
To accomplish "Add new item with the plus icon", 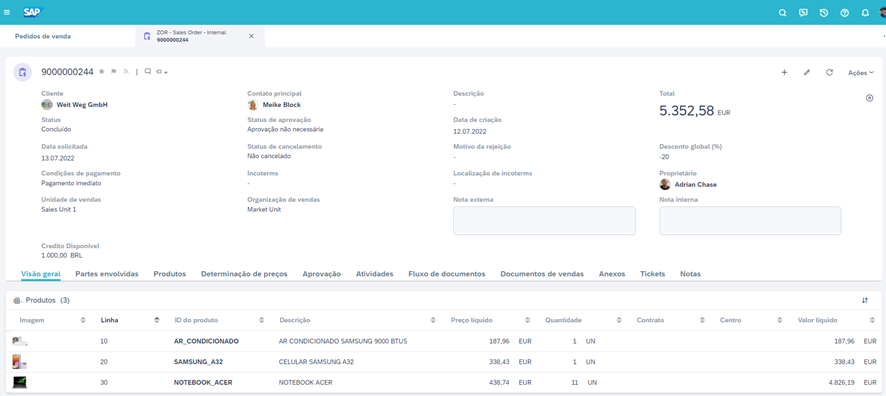I will 784,72.
